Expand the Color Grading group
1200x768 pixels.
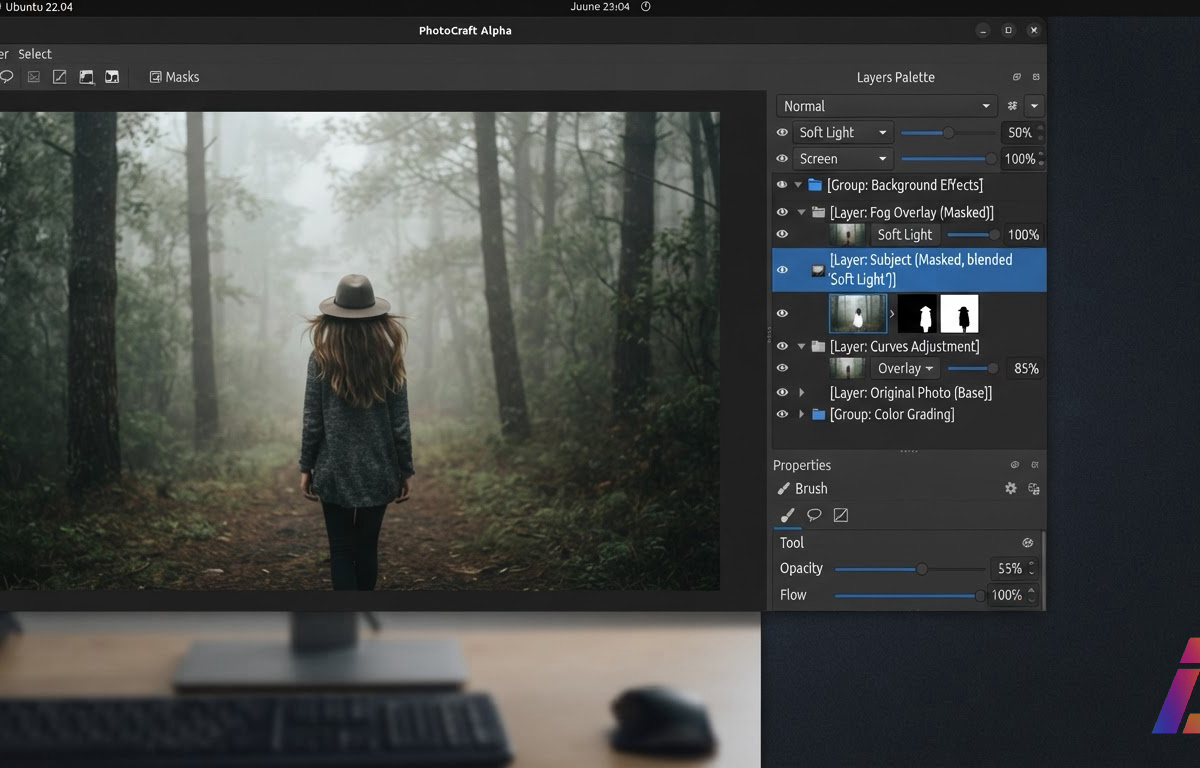(x=801, y=414)
